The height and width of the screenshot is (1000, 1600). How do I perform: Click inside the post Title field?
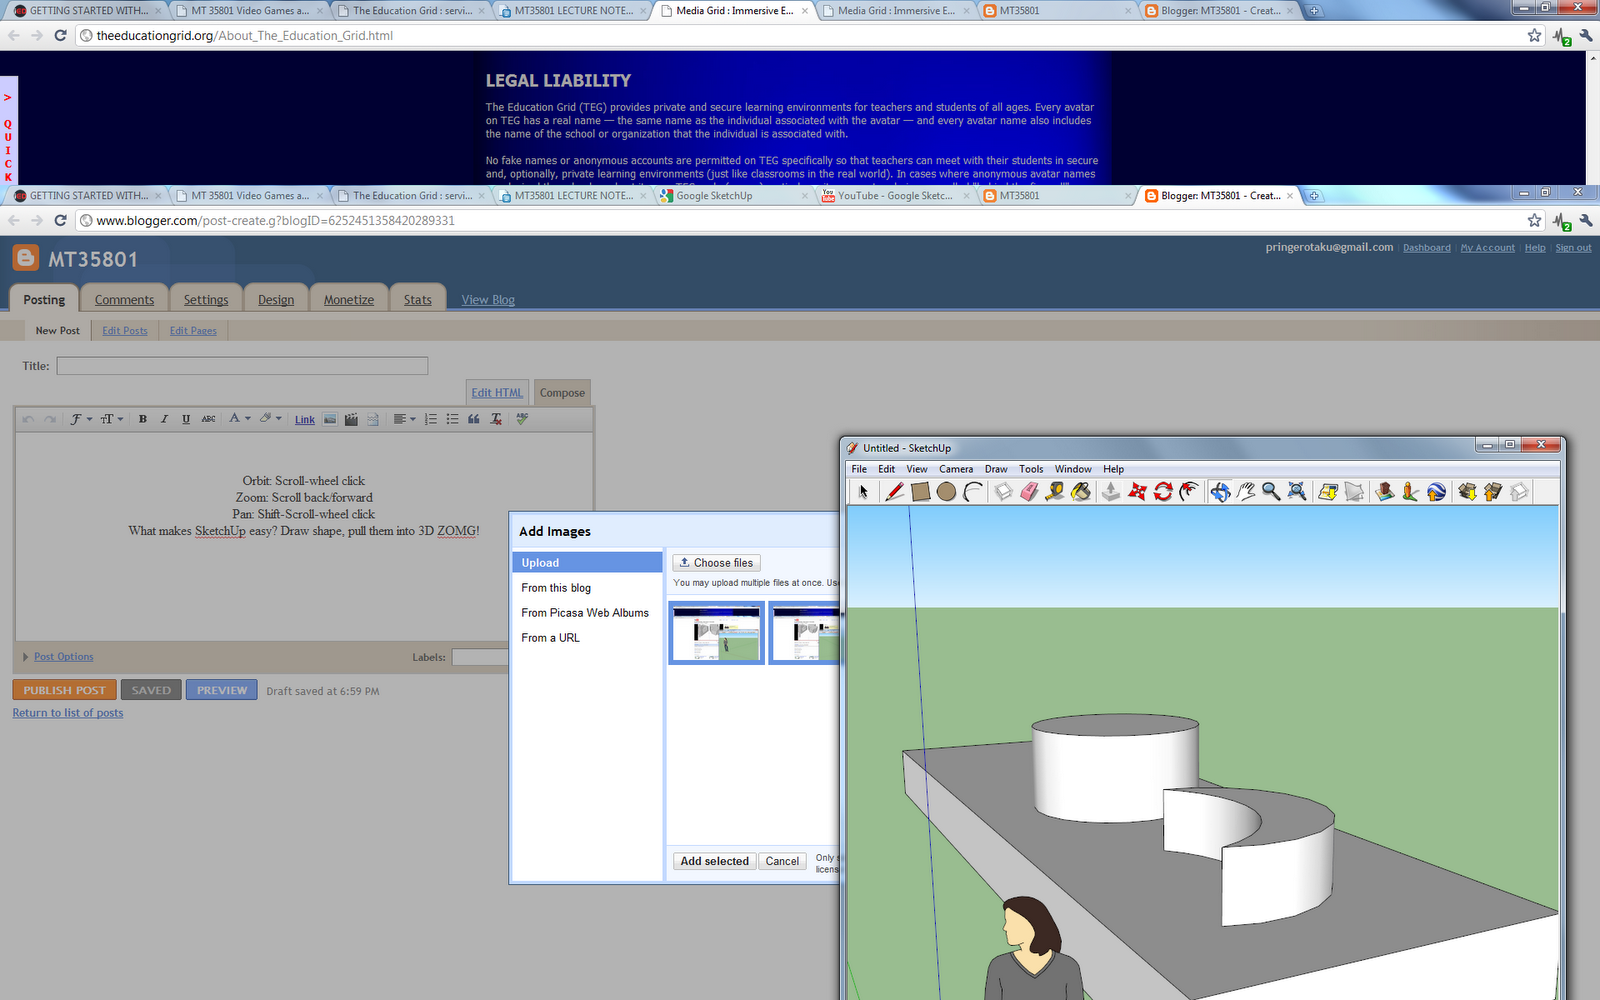coord(240,366)
